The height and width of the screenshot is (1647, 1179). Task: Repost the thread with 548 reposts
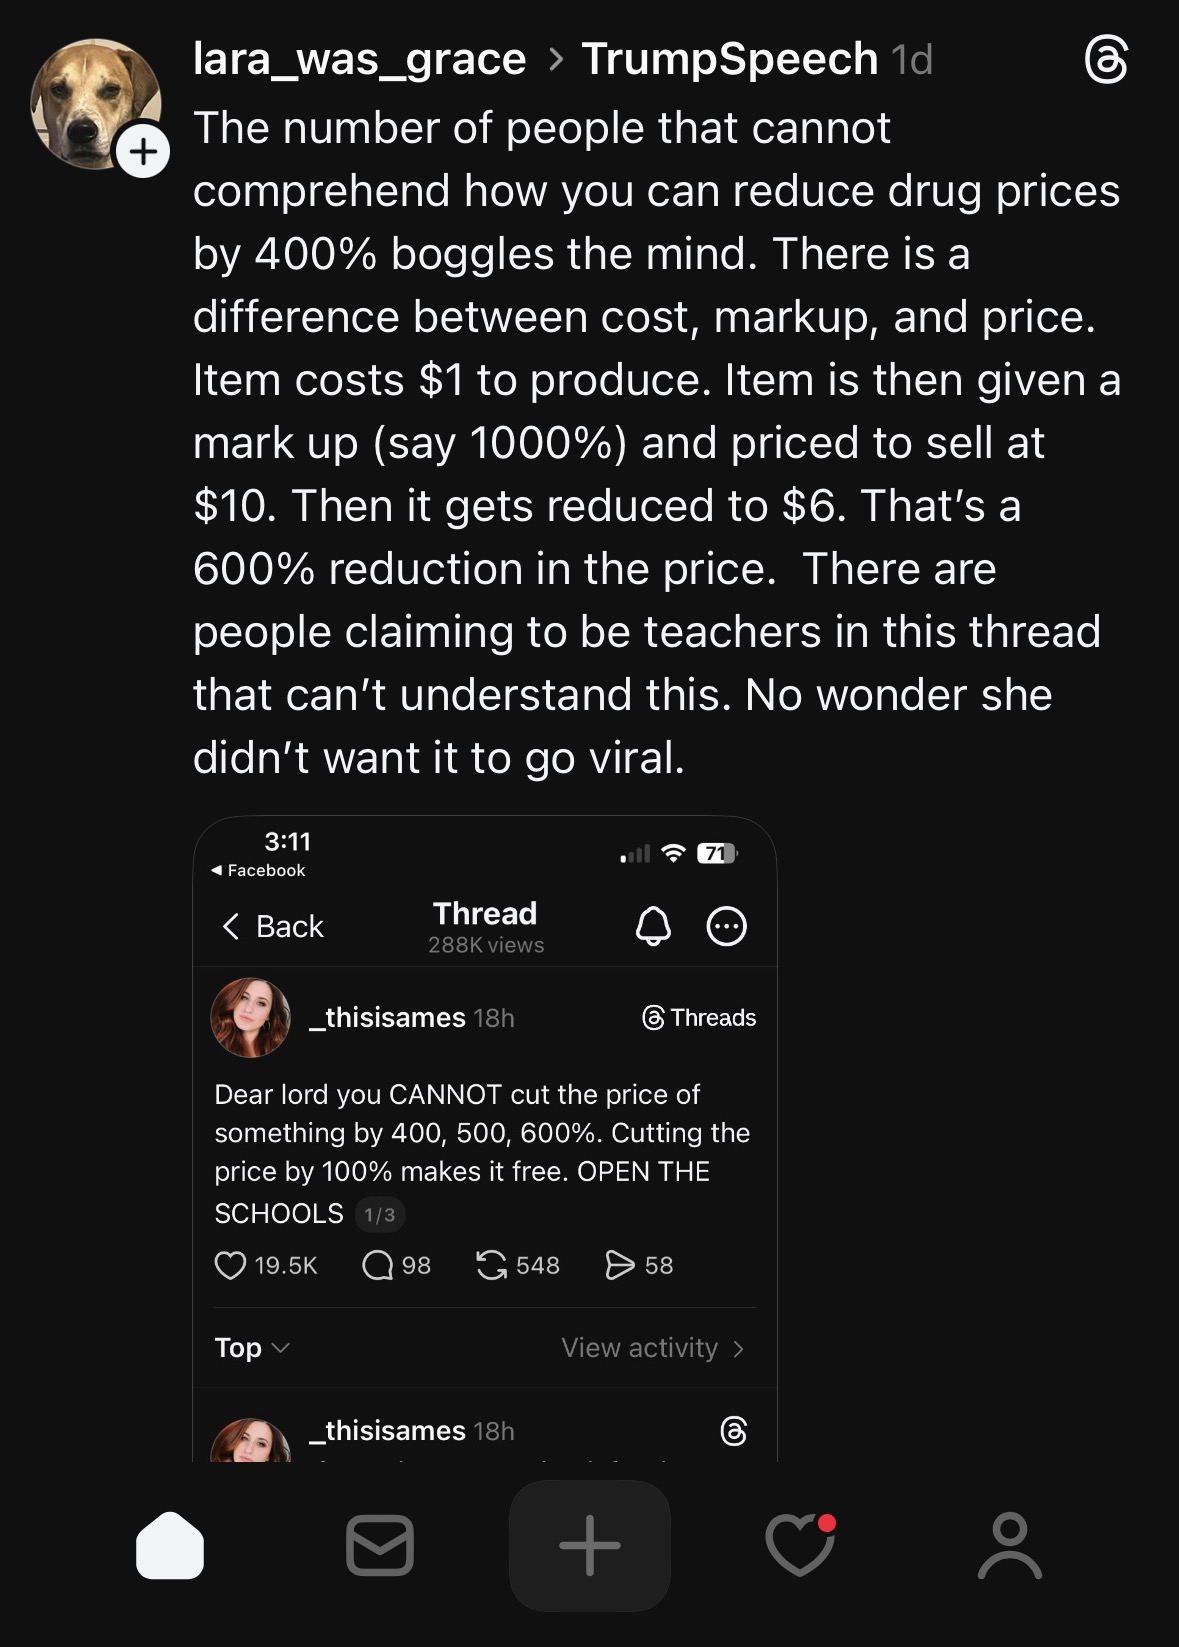point(491,1265)
